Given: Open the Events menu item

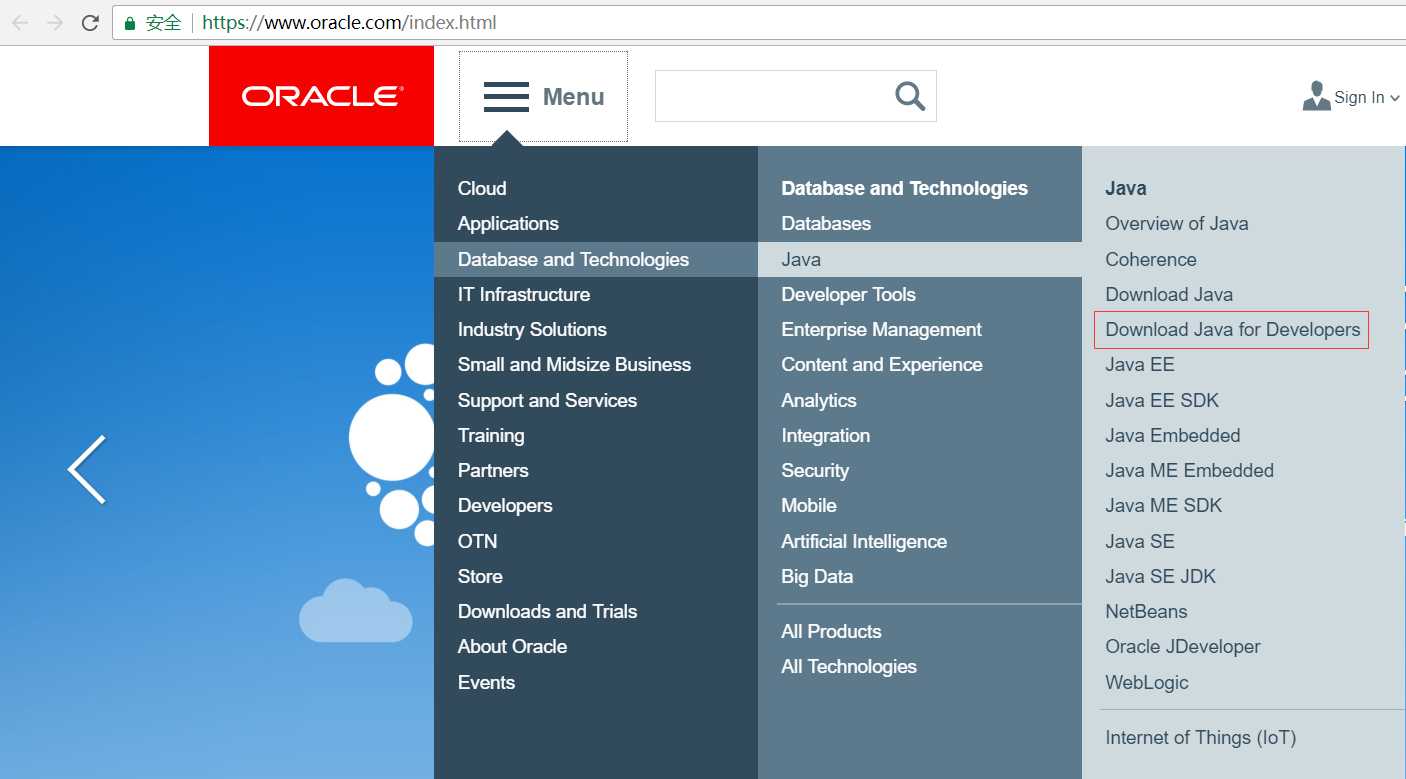Looking at the screenshot, I should tap(486, 682).
